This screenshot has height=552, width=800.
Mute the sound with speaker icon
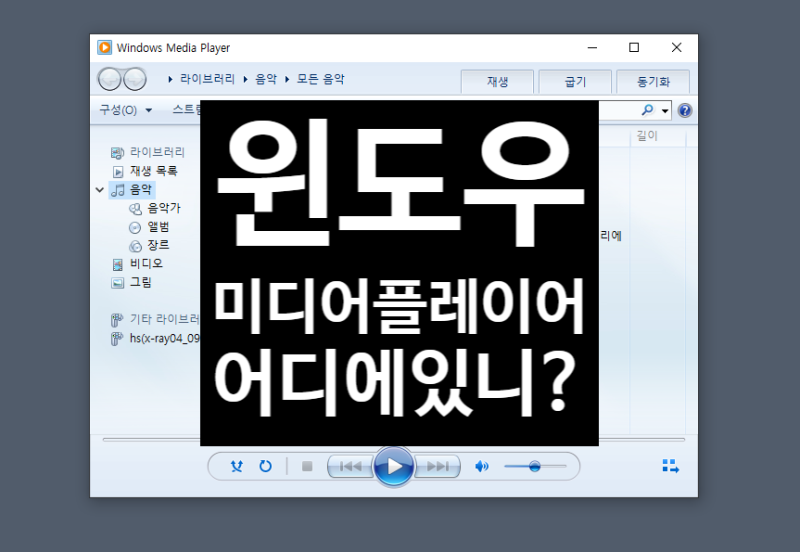click(482, 466)
